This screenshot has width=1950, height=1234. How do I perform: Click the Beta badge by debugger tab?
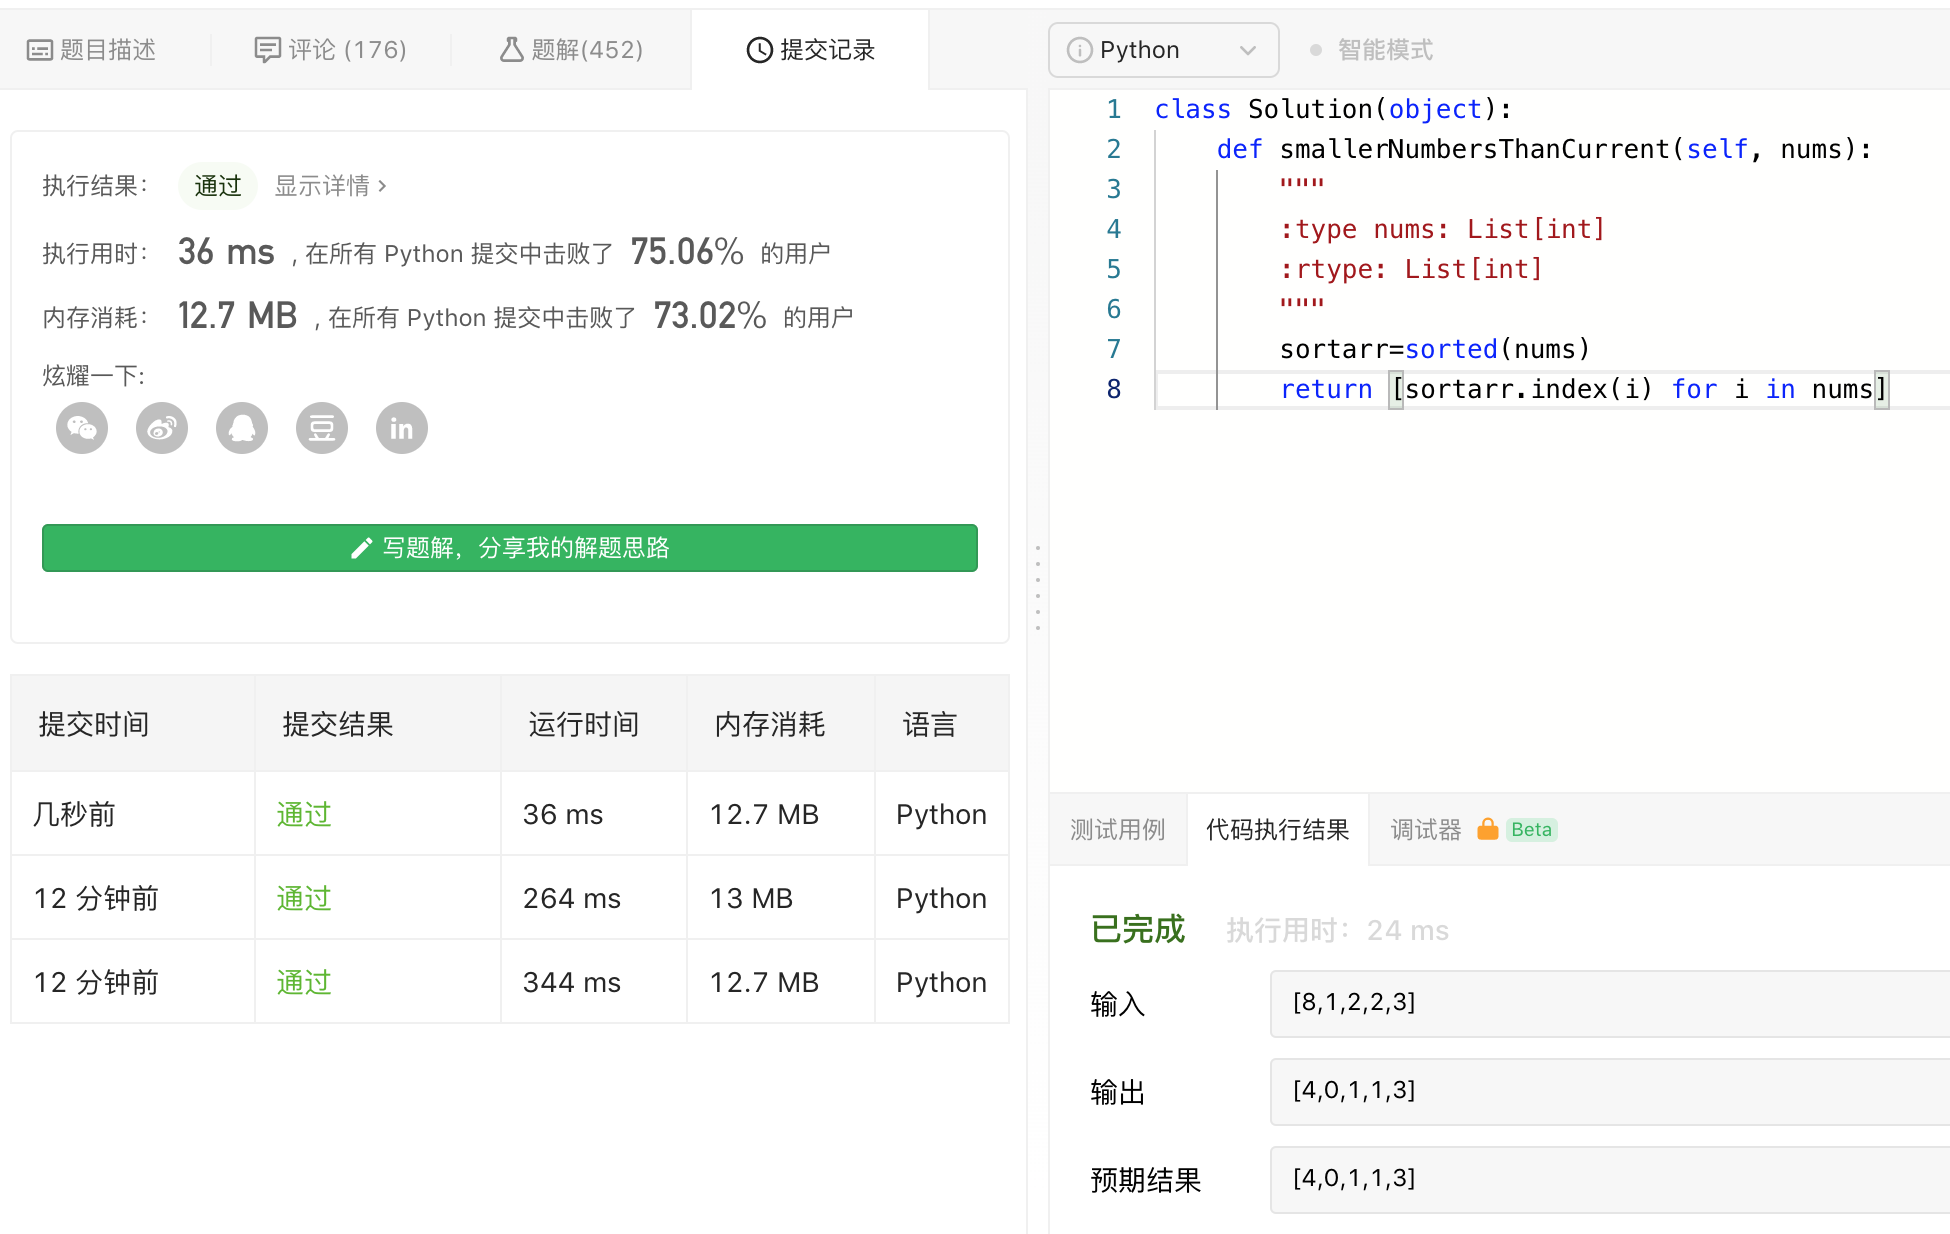[1531, 830]
